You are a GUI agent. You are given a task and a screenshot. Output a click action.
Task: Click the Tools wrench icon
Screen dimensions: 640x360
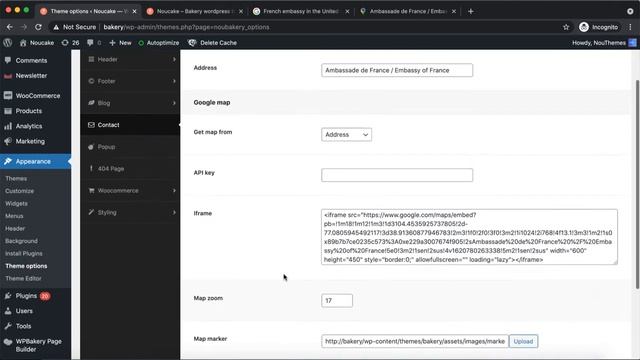(8, 326)
